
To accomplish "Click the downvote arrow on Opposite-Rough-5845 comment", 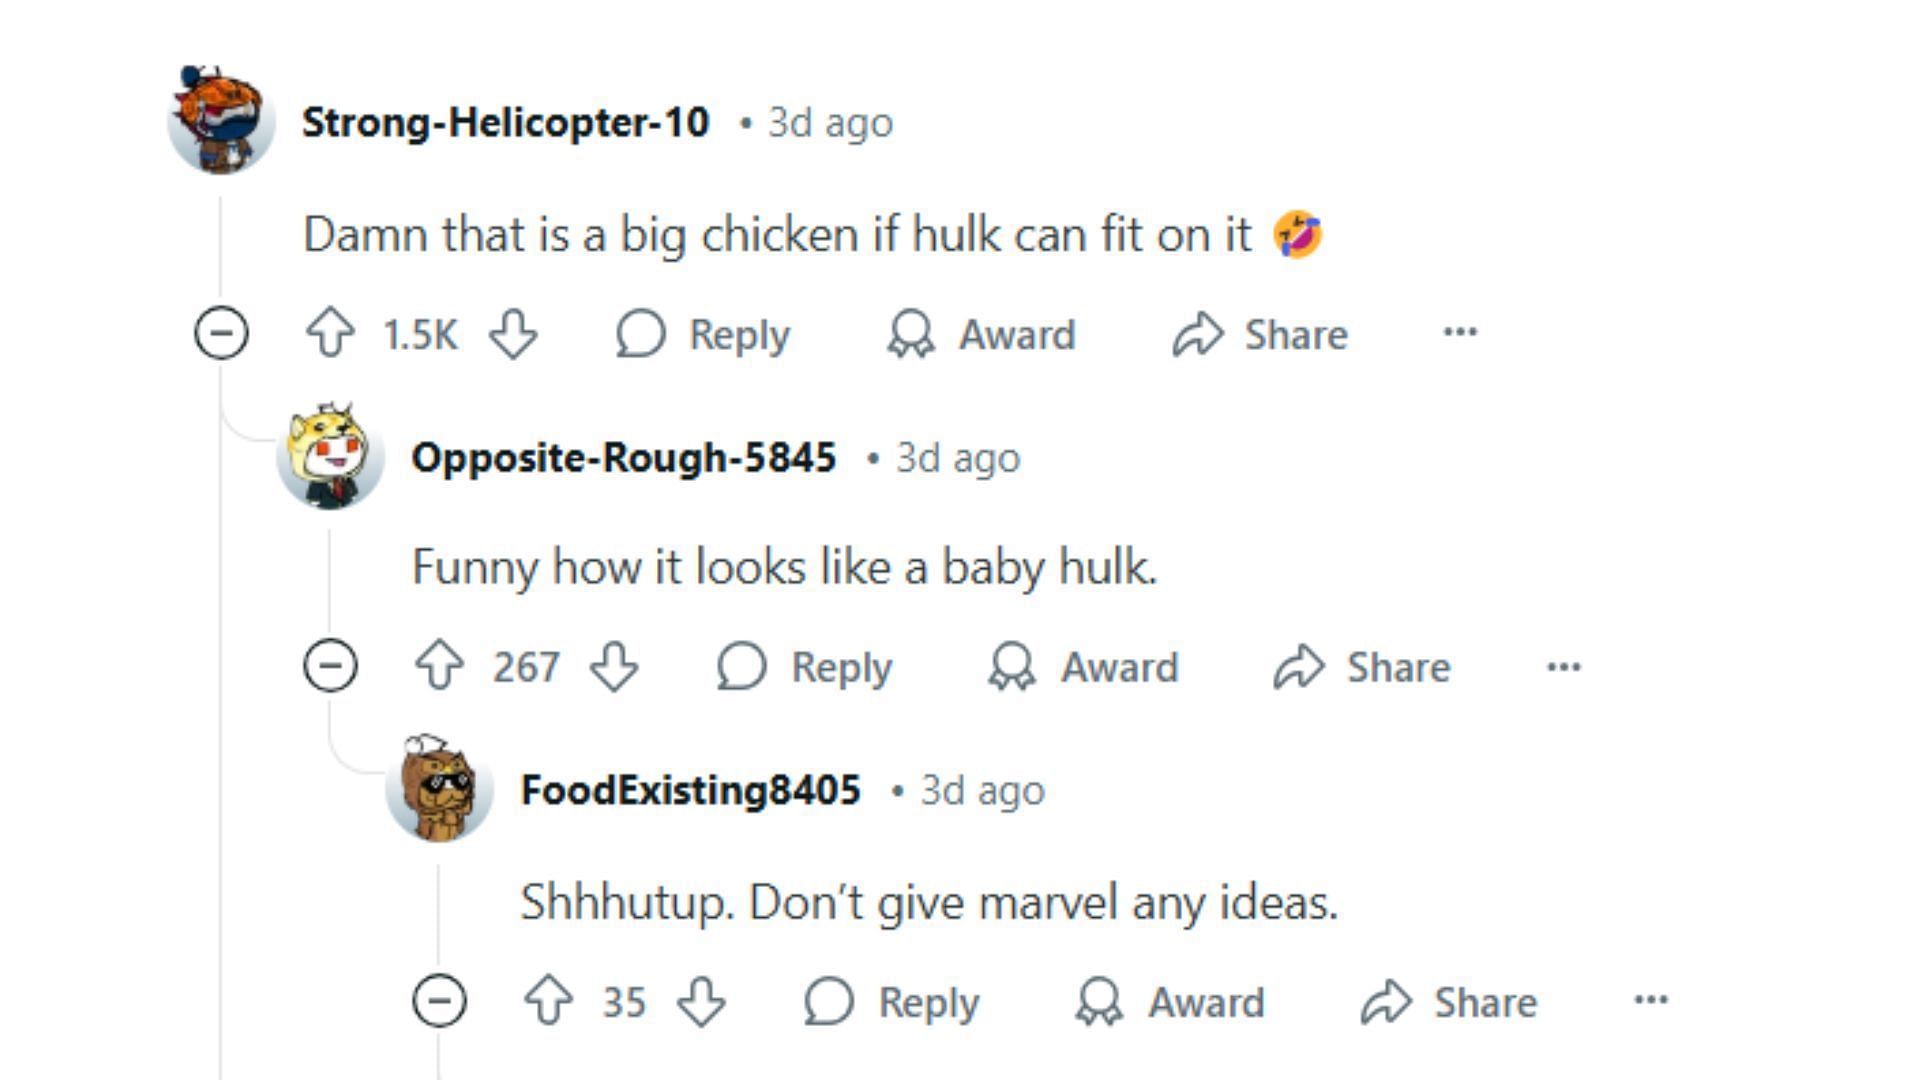I will click(616, 667).
